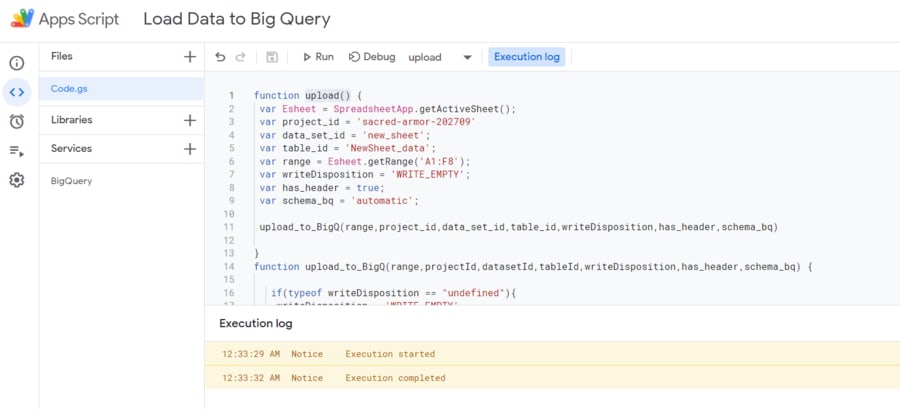Open Project Settings gear icon
This screenshot has height=409, width=900.
click(x=17, y=181)
